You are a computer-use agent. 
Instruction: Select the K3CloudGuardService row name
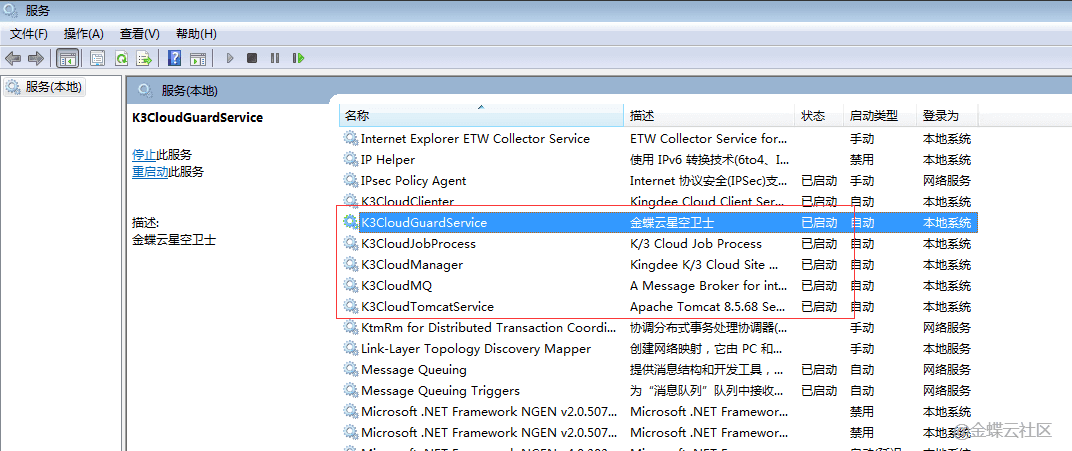pyautogui.click(x=424, y=223)
